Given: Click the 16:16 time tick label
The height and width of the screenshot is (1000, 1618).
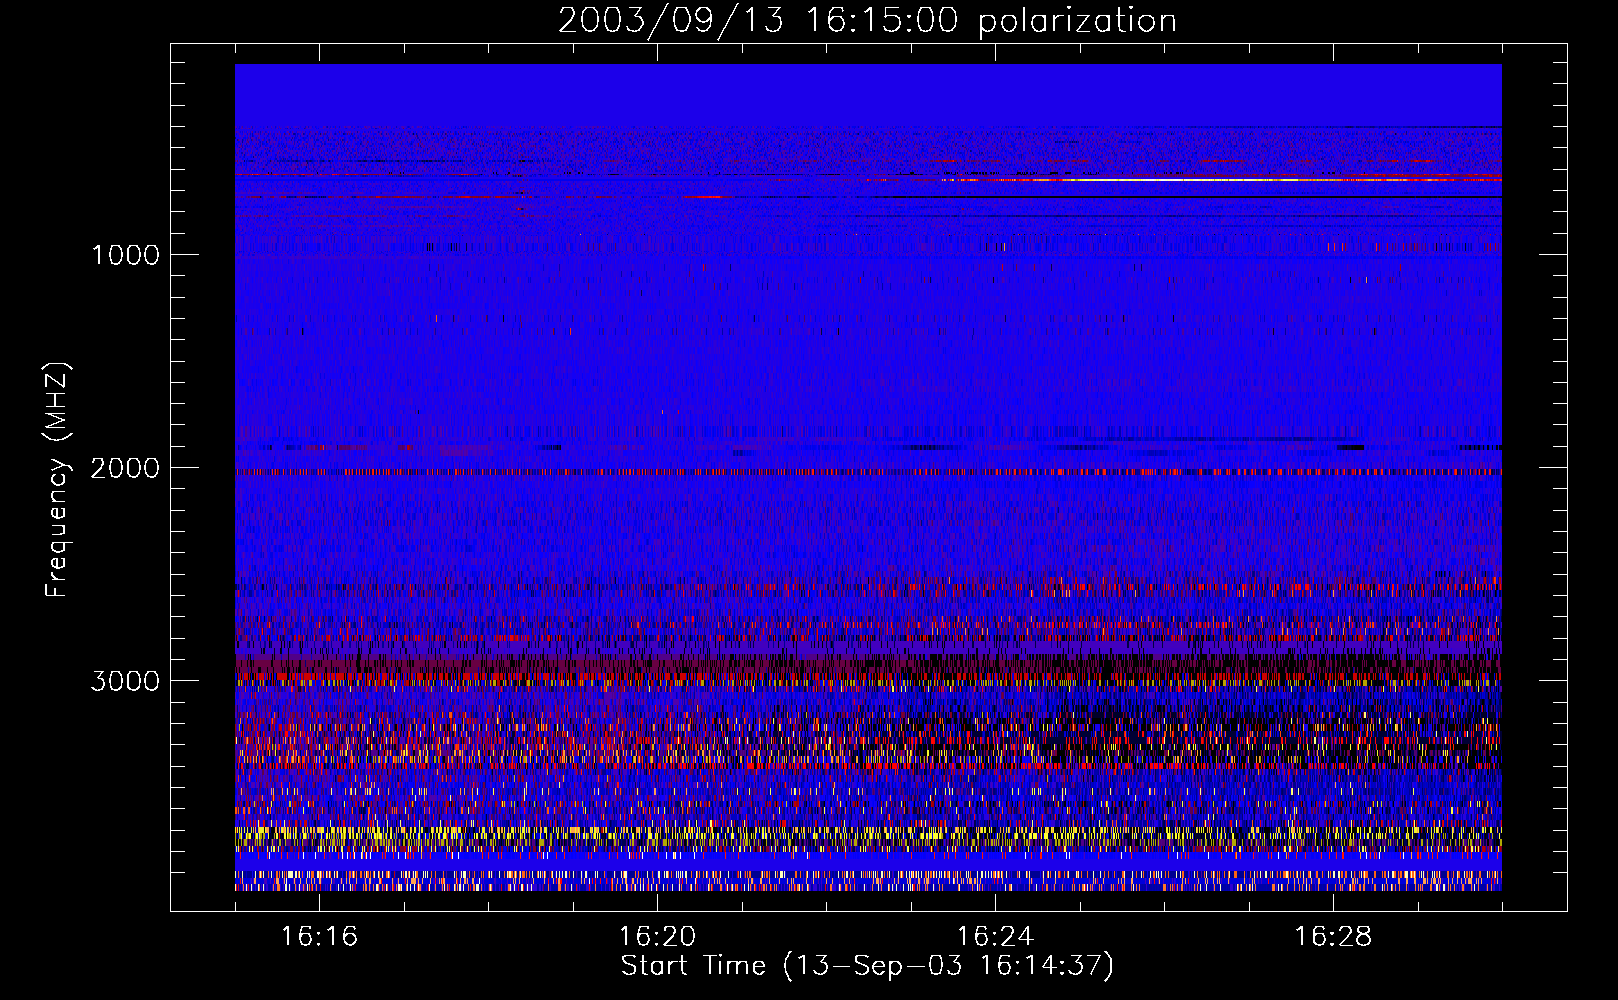Looking at the screenshot, I should point(319,936).
